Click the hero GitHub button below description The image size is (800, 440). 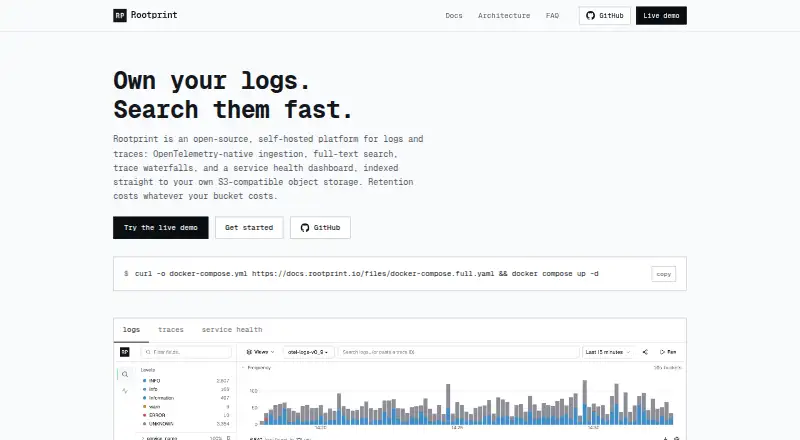320,228
